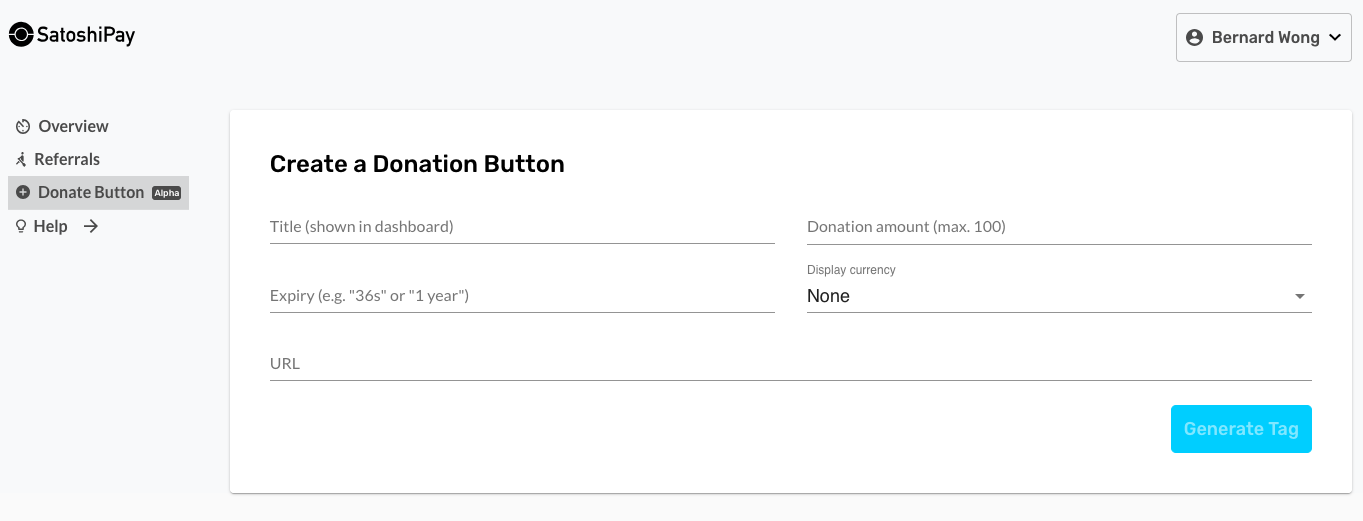The height and width of the screenshot is (521, 1363).
Task: Focus the Title input field
Action: point(521,227)
